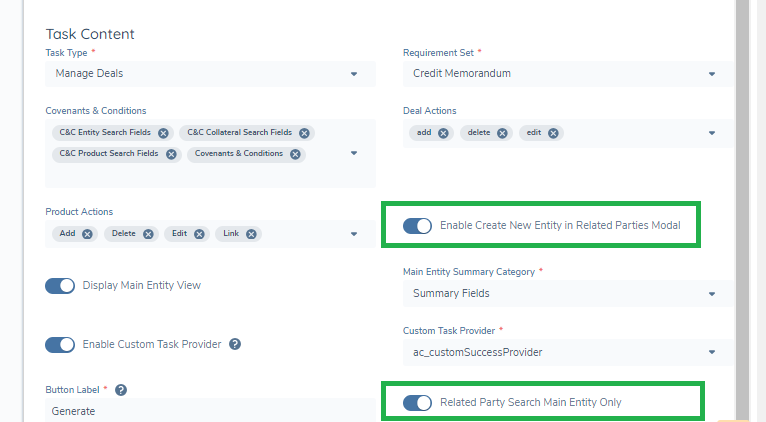Click help icon next to Enable Custom Task Provider

pos(235,344)
